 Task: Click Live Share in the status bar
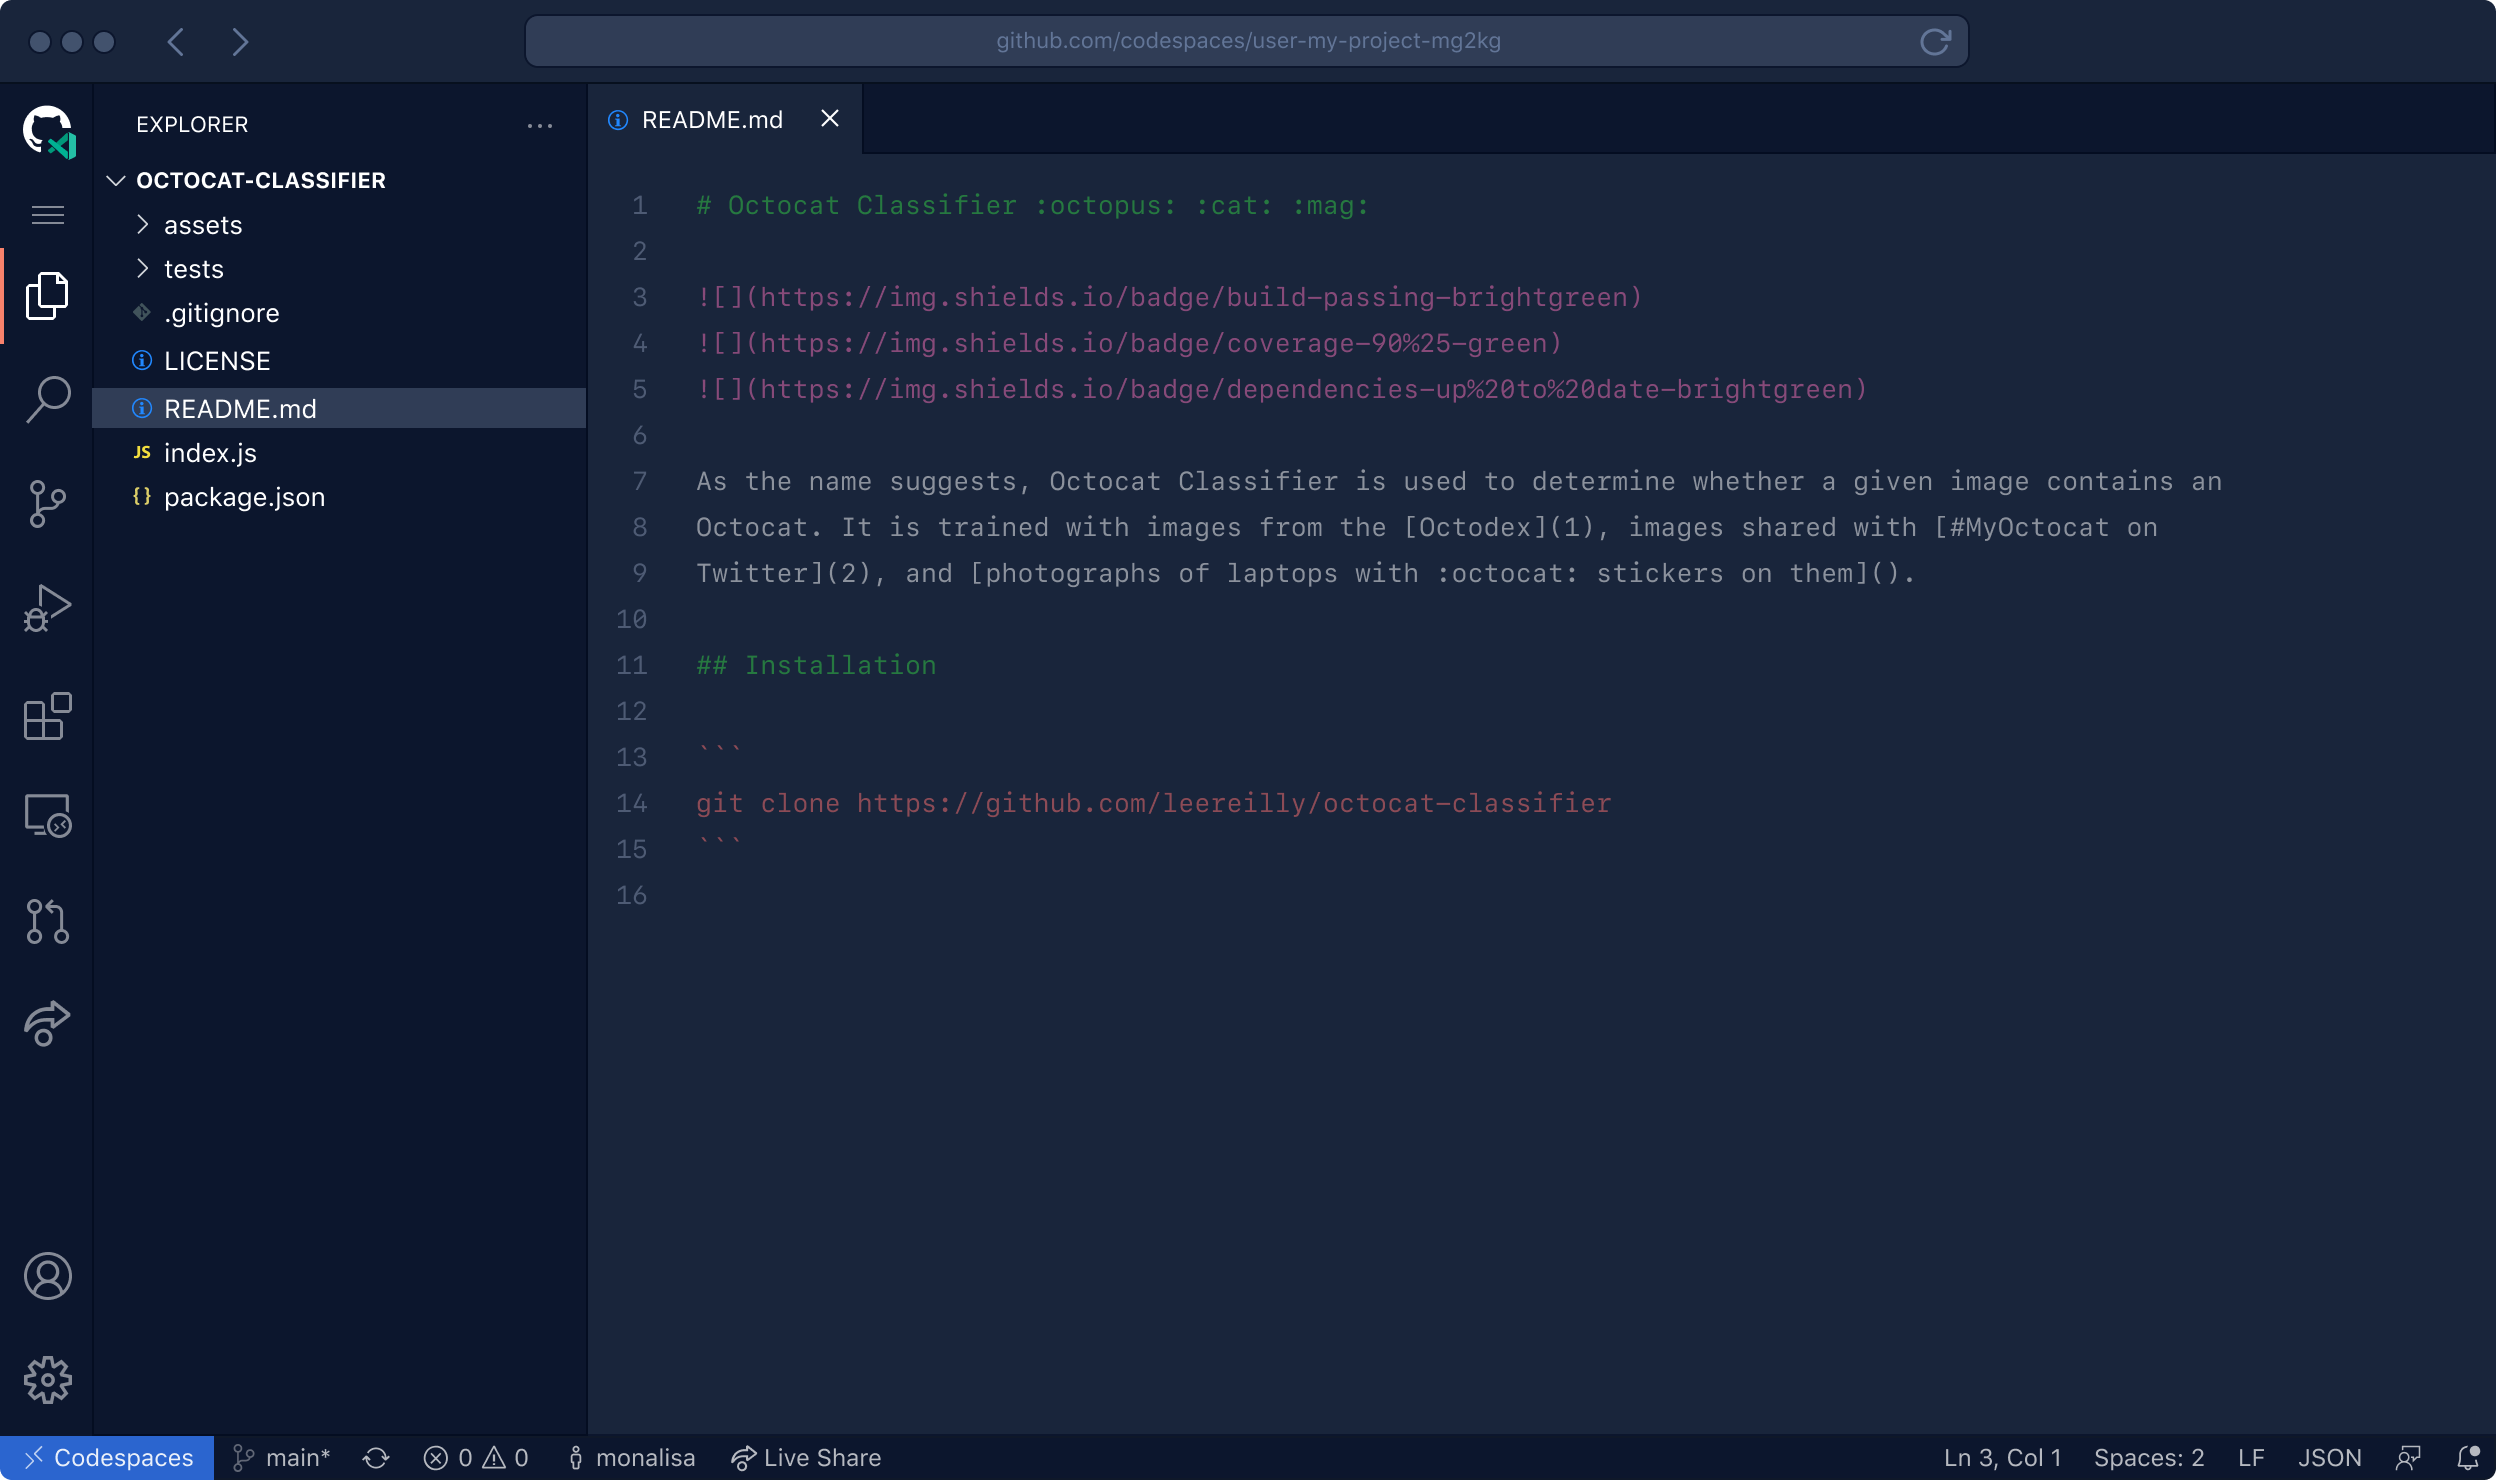[805, 1457]
